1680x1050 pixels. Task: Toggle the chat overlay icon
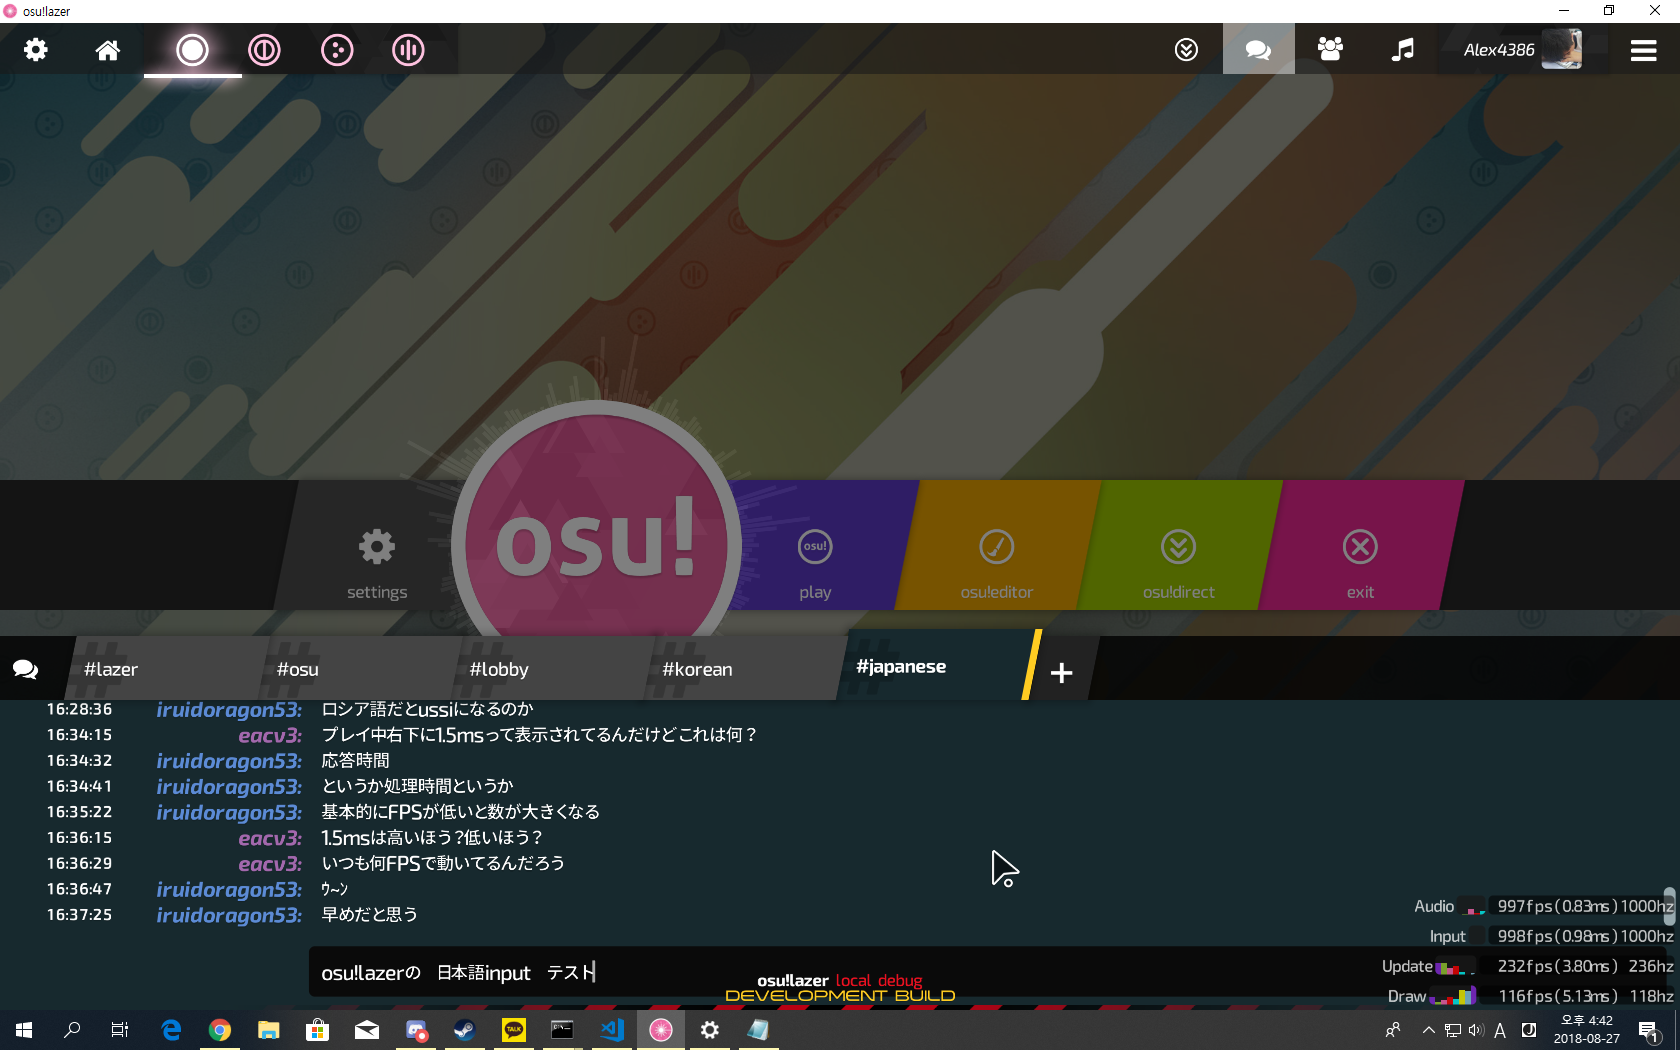(1258, 49)
